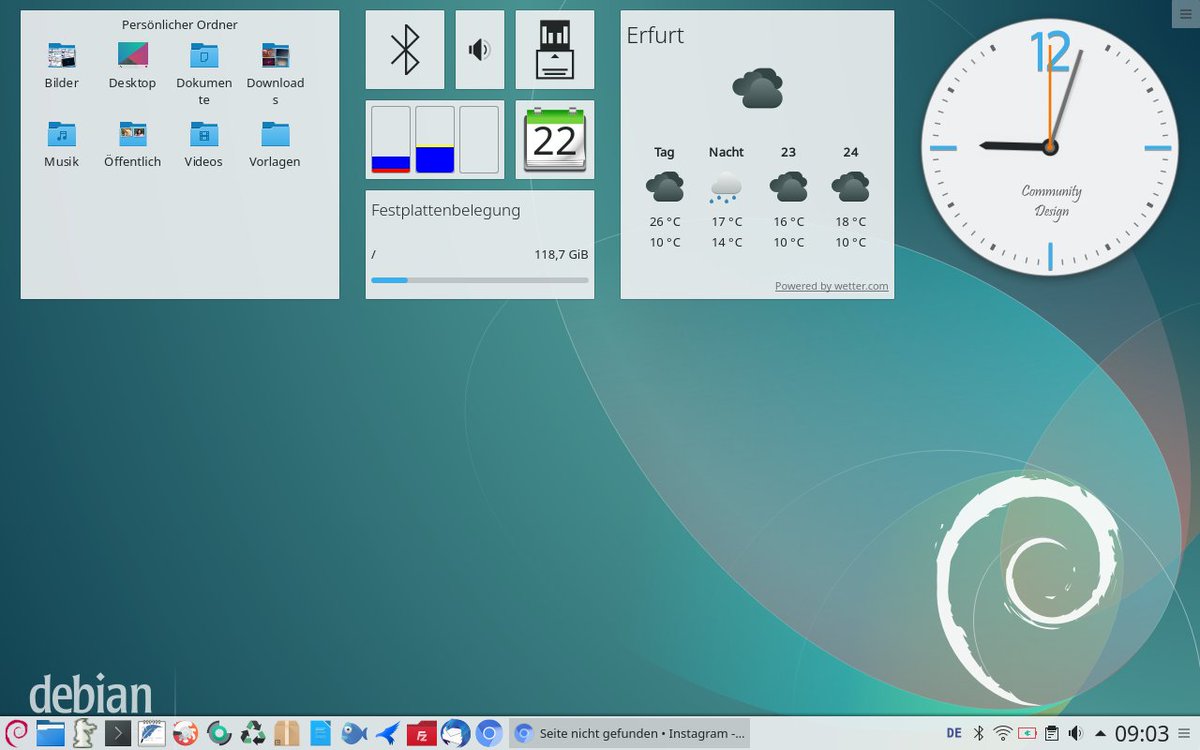Viewport: 1200px width, 750px height.
Task: Open the DE keyboard layout indicator
Action: (x=954, y=733)
